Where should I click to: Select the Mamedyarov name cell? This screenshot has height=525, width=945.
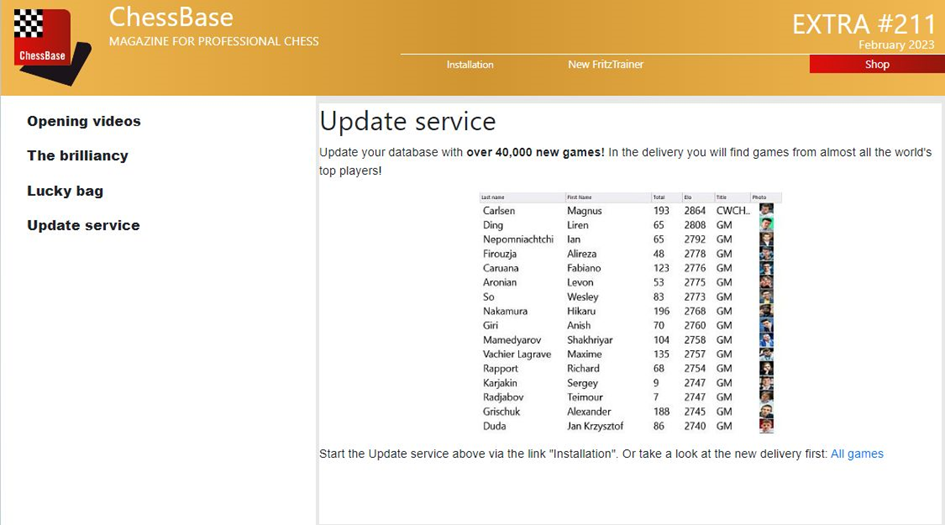(x=512, y=340)
